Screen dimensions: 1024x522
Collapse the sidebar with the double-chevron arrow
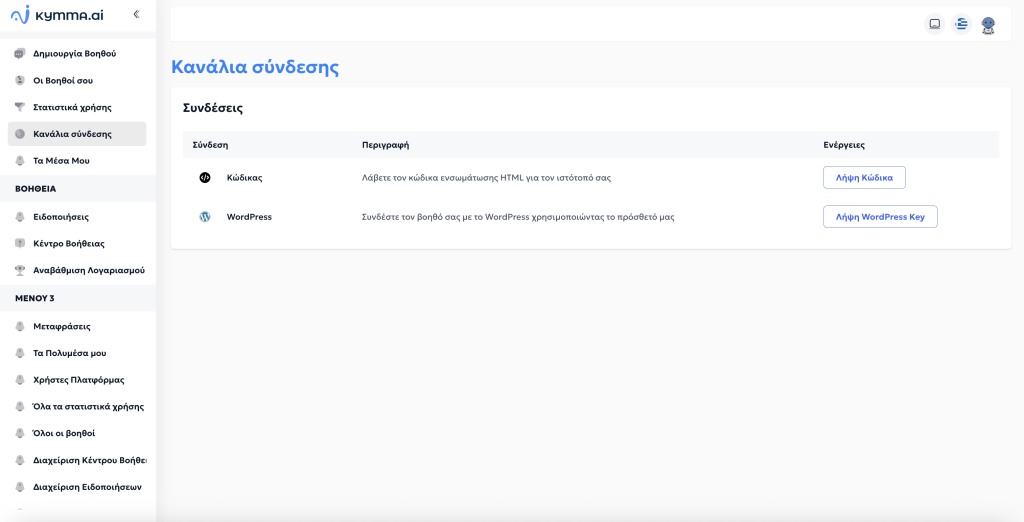coord(136,14)
